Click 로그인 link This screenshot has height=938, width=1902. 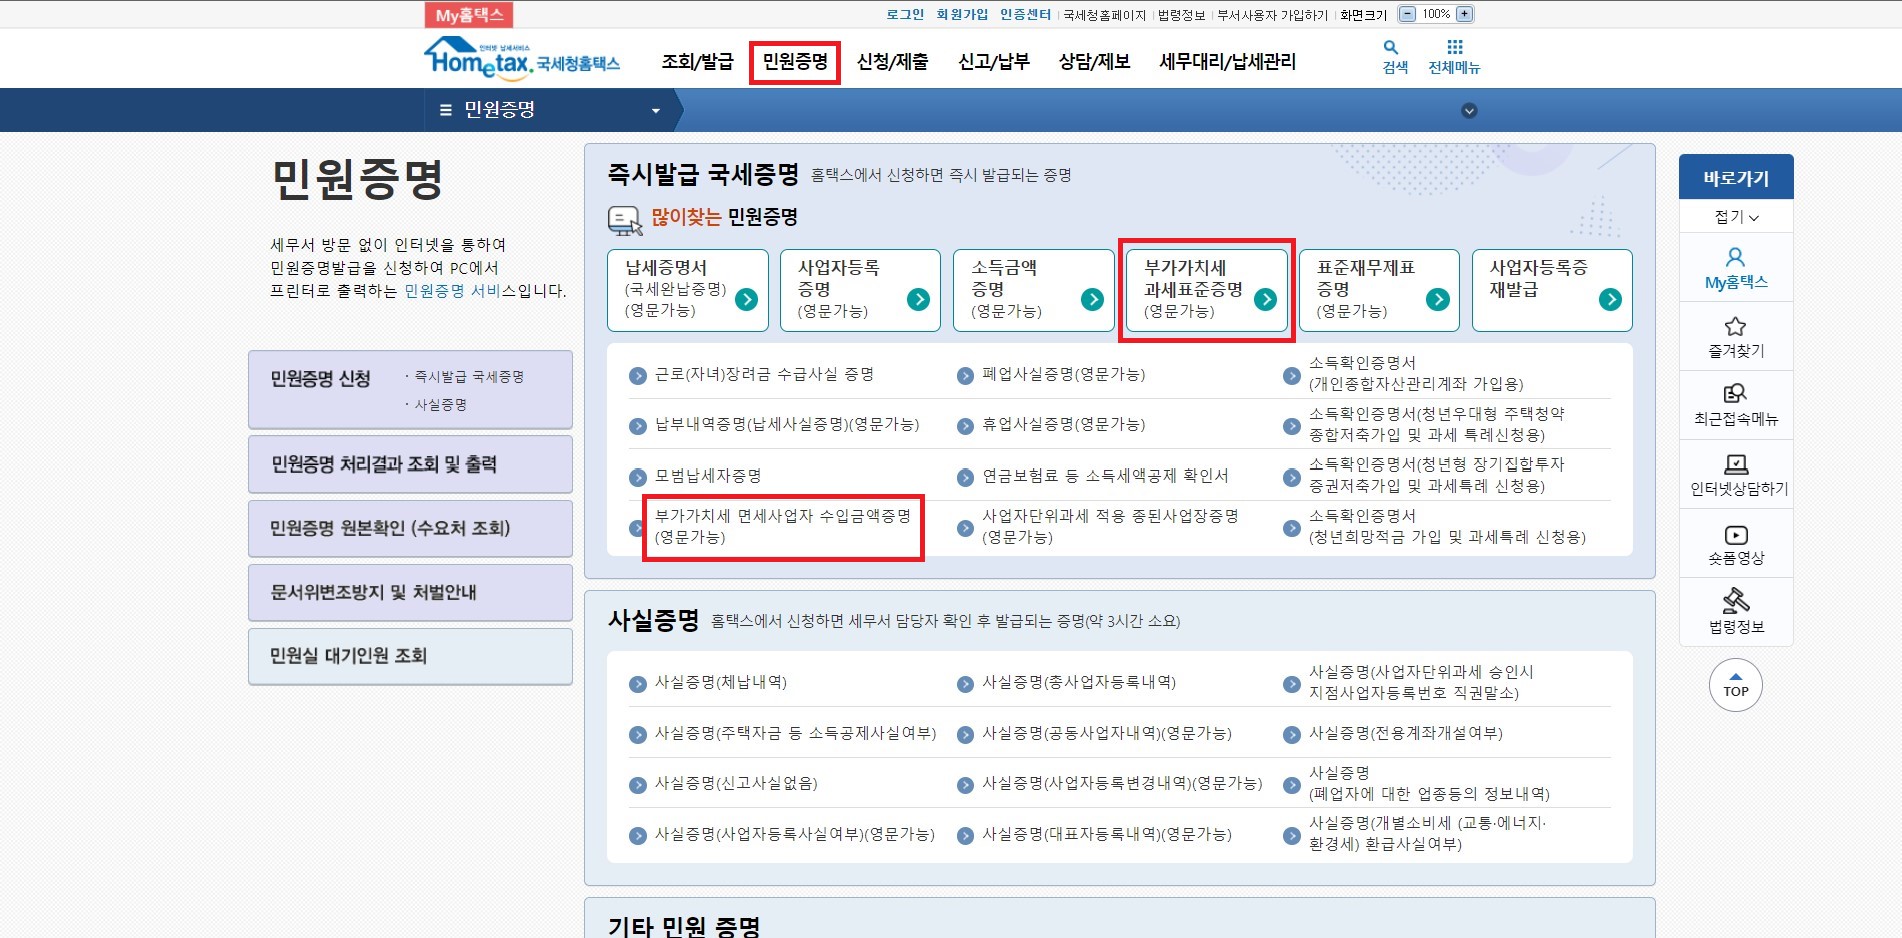click(x=905, y=14)
